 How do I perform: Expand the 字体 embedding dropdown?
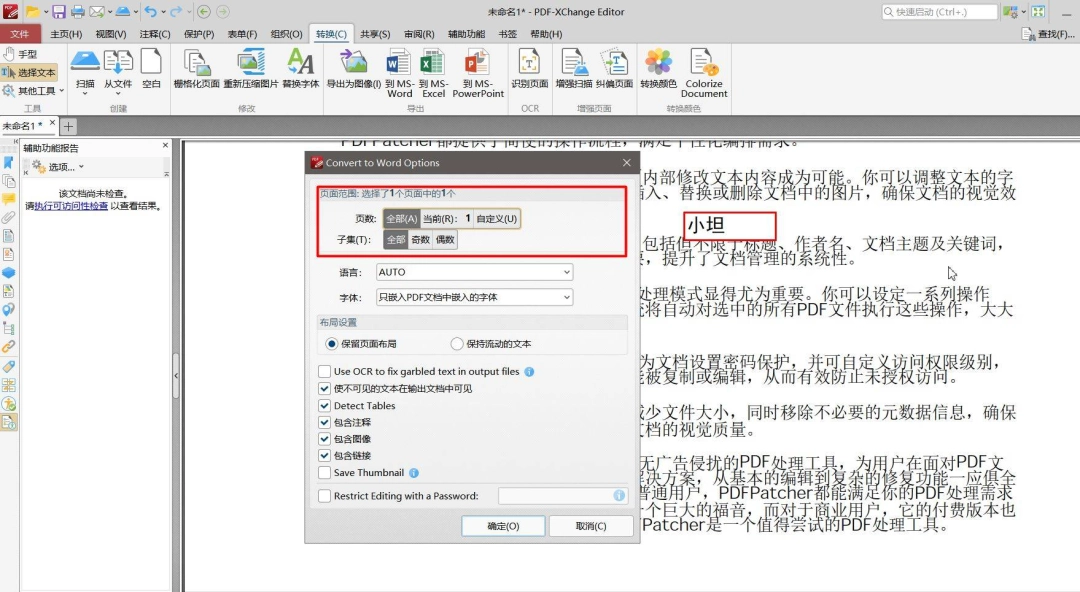click(x=475, y=297)
